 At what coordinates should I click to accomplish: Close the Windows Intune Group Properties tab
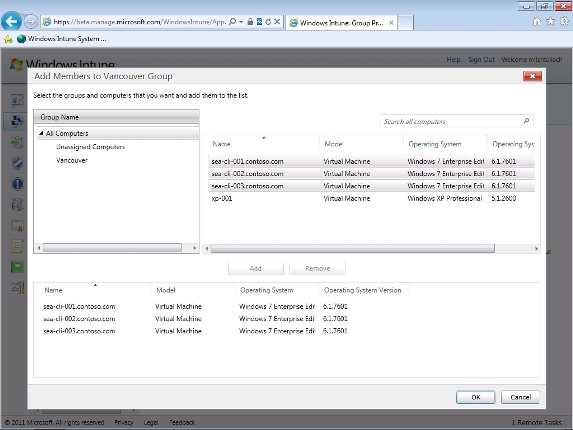391,23
